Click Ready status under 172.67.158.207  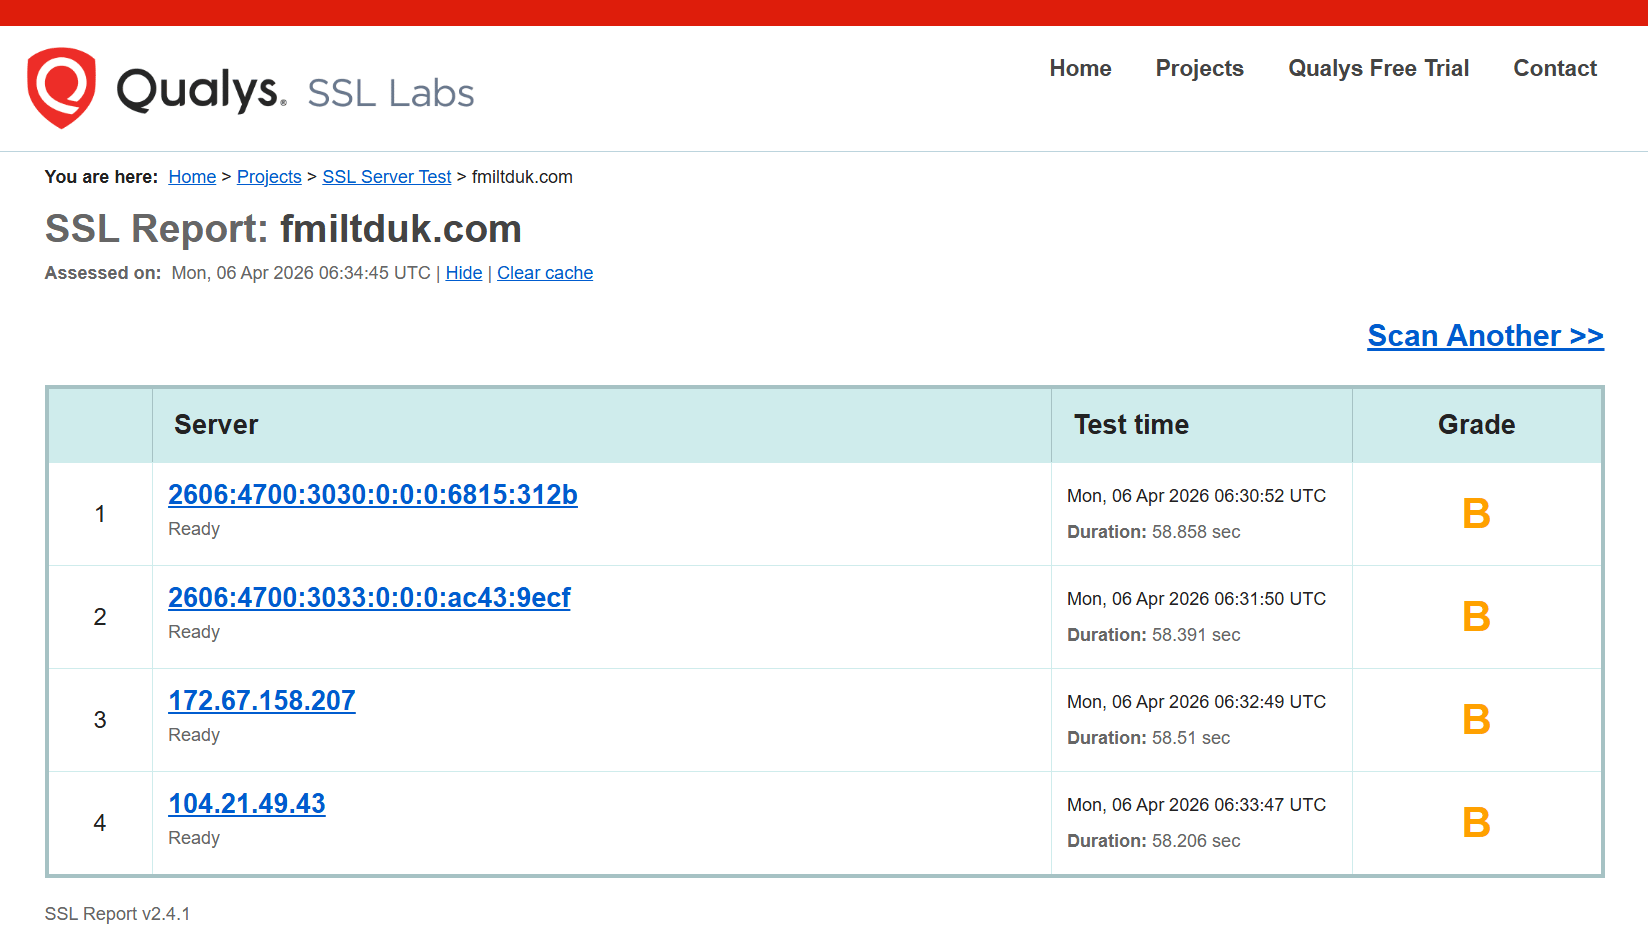pyautogui.click(x=194, y=735)
